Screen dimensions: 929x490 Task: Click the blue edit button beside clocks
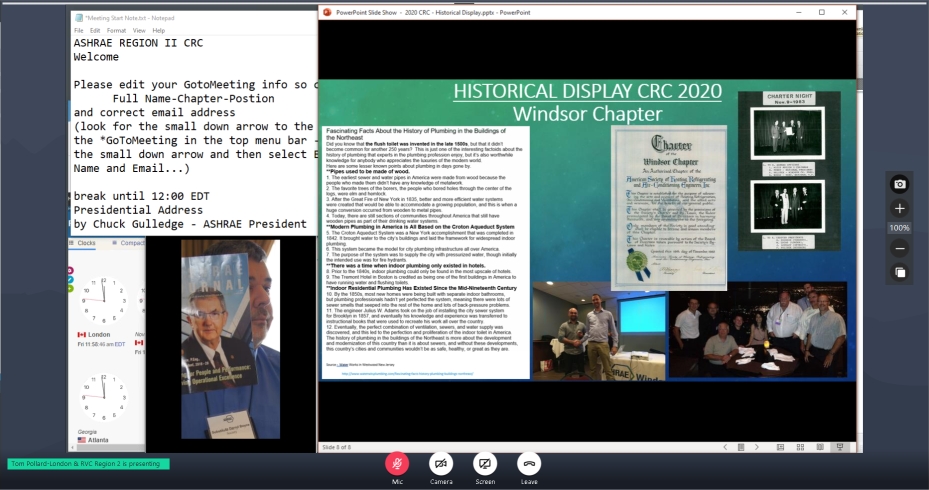pyautogui.click(x=71, y=280)
